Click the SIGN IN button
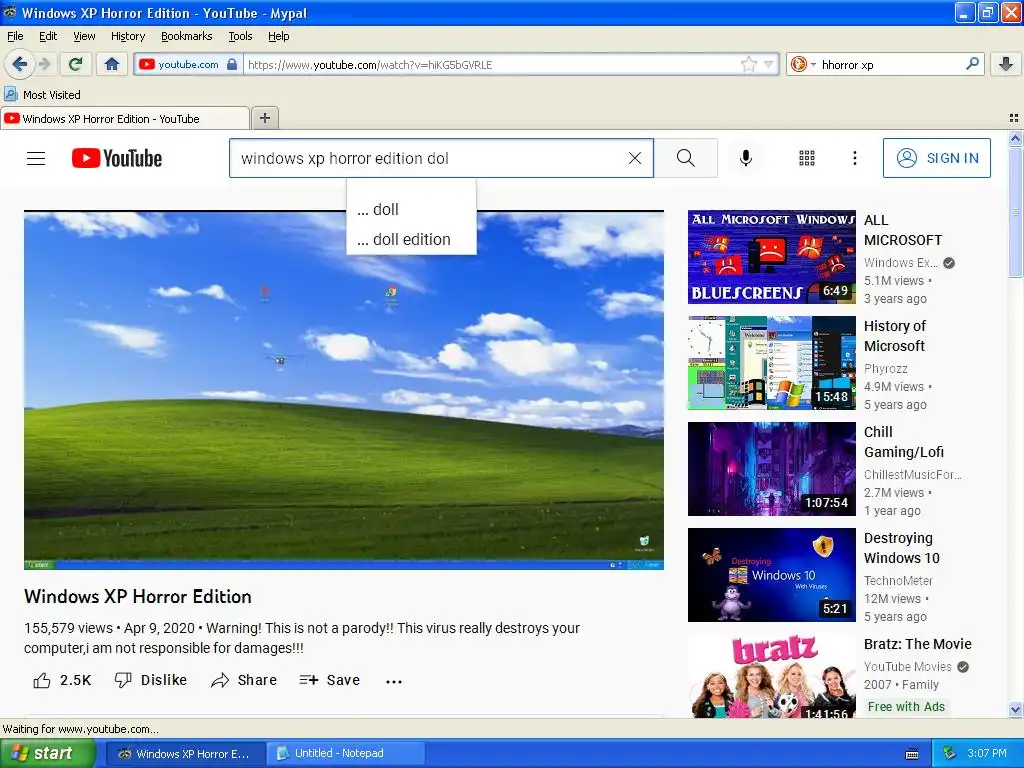The height and width of the screenshot is (768, 1024). point(936,158)
